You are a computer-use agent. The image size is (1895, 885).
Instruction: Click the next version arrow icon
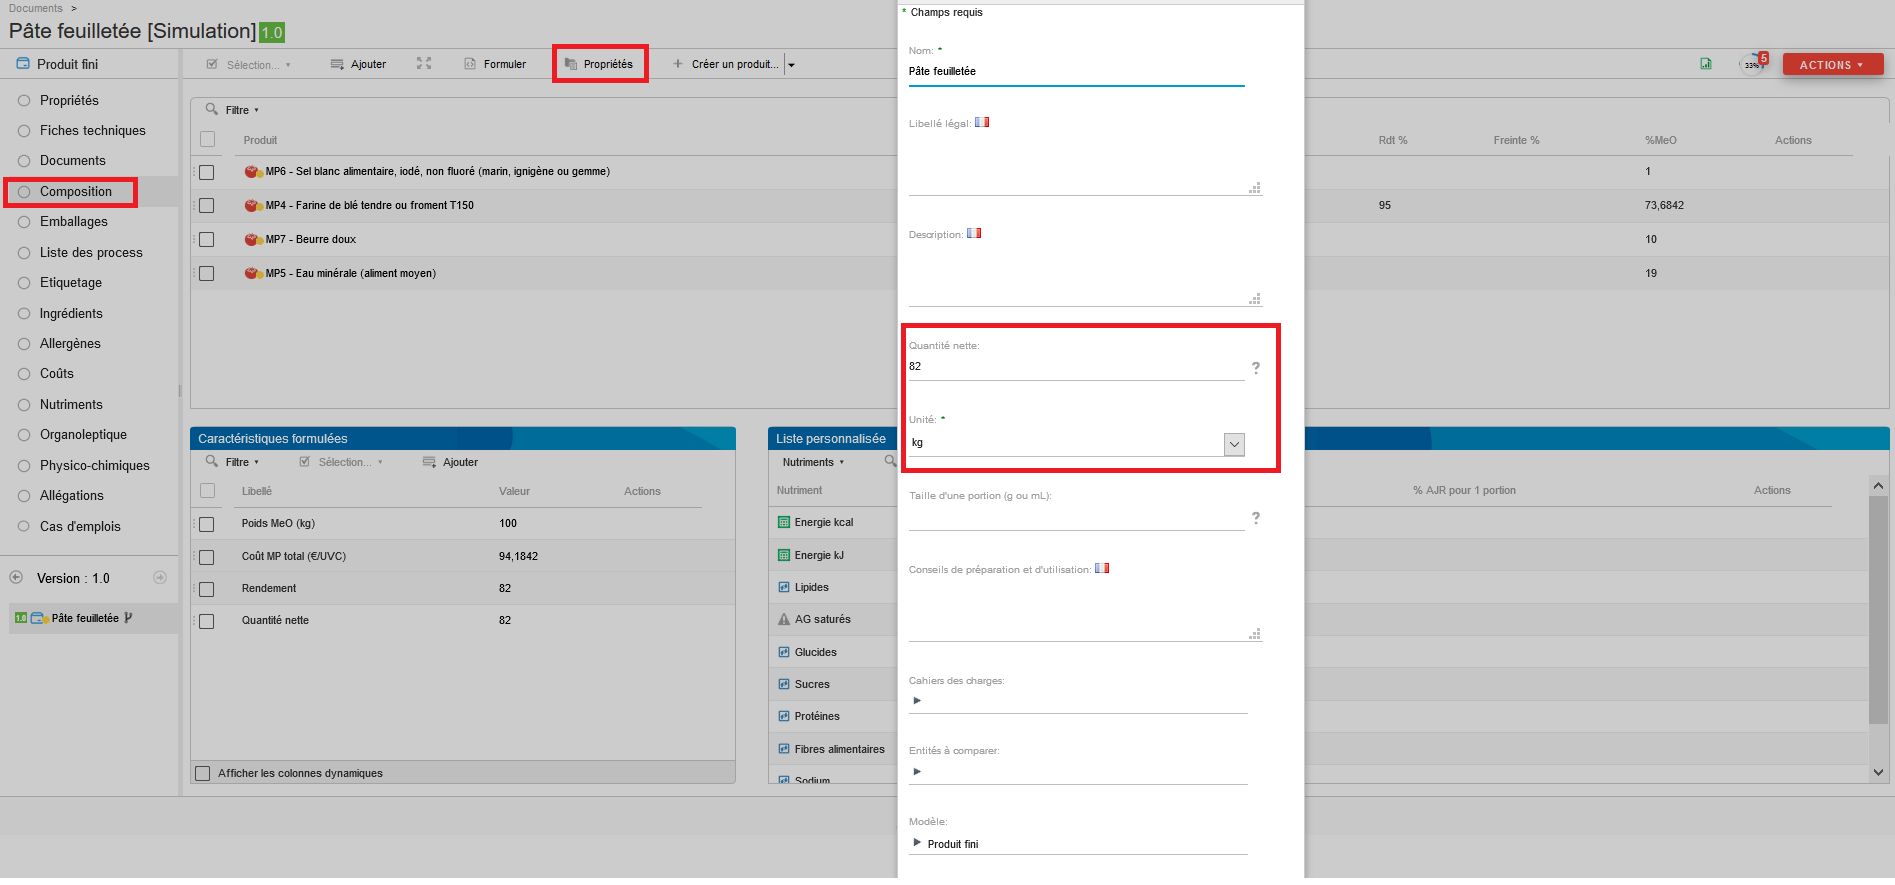[160, 578]
